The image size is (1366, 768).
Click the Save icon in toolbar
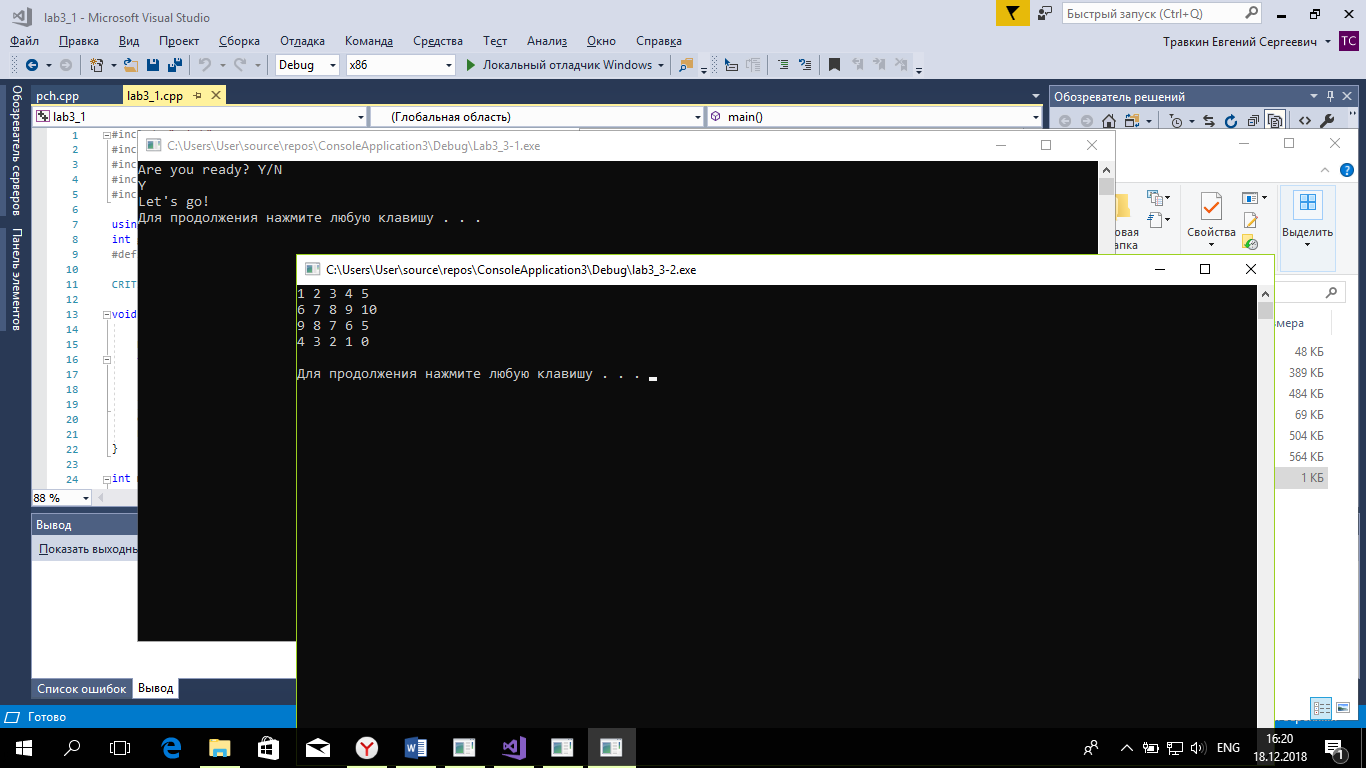153,65
